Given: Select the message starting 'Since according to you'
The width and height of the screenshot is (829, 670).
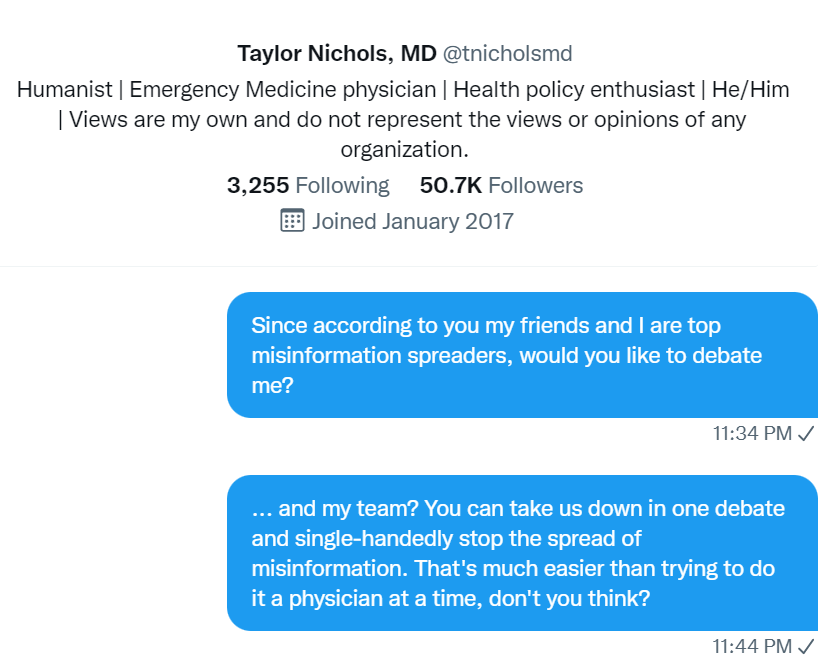Looking at the screenshot, I should 522,355.
